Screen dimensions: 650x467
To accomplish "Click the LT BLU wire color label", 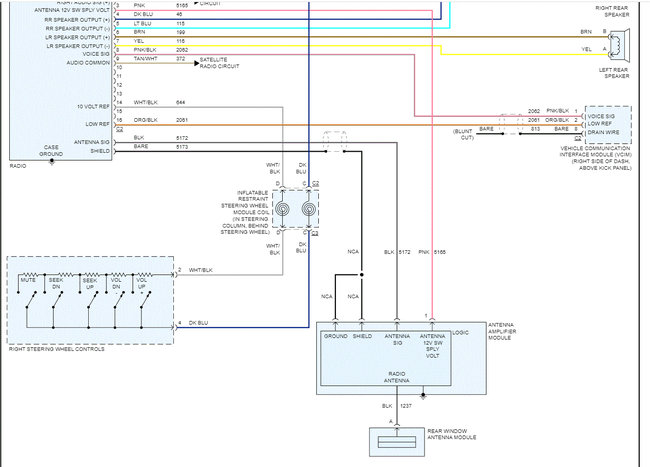I will pos(143,24).
